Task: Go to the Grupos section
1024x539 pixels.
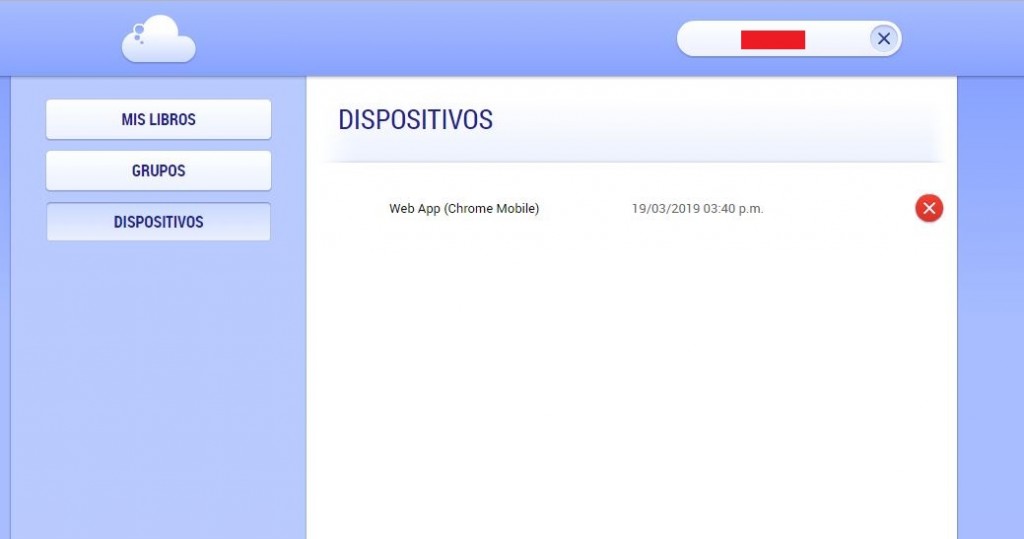Action: [x=158, y=171]
